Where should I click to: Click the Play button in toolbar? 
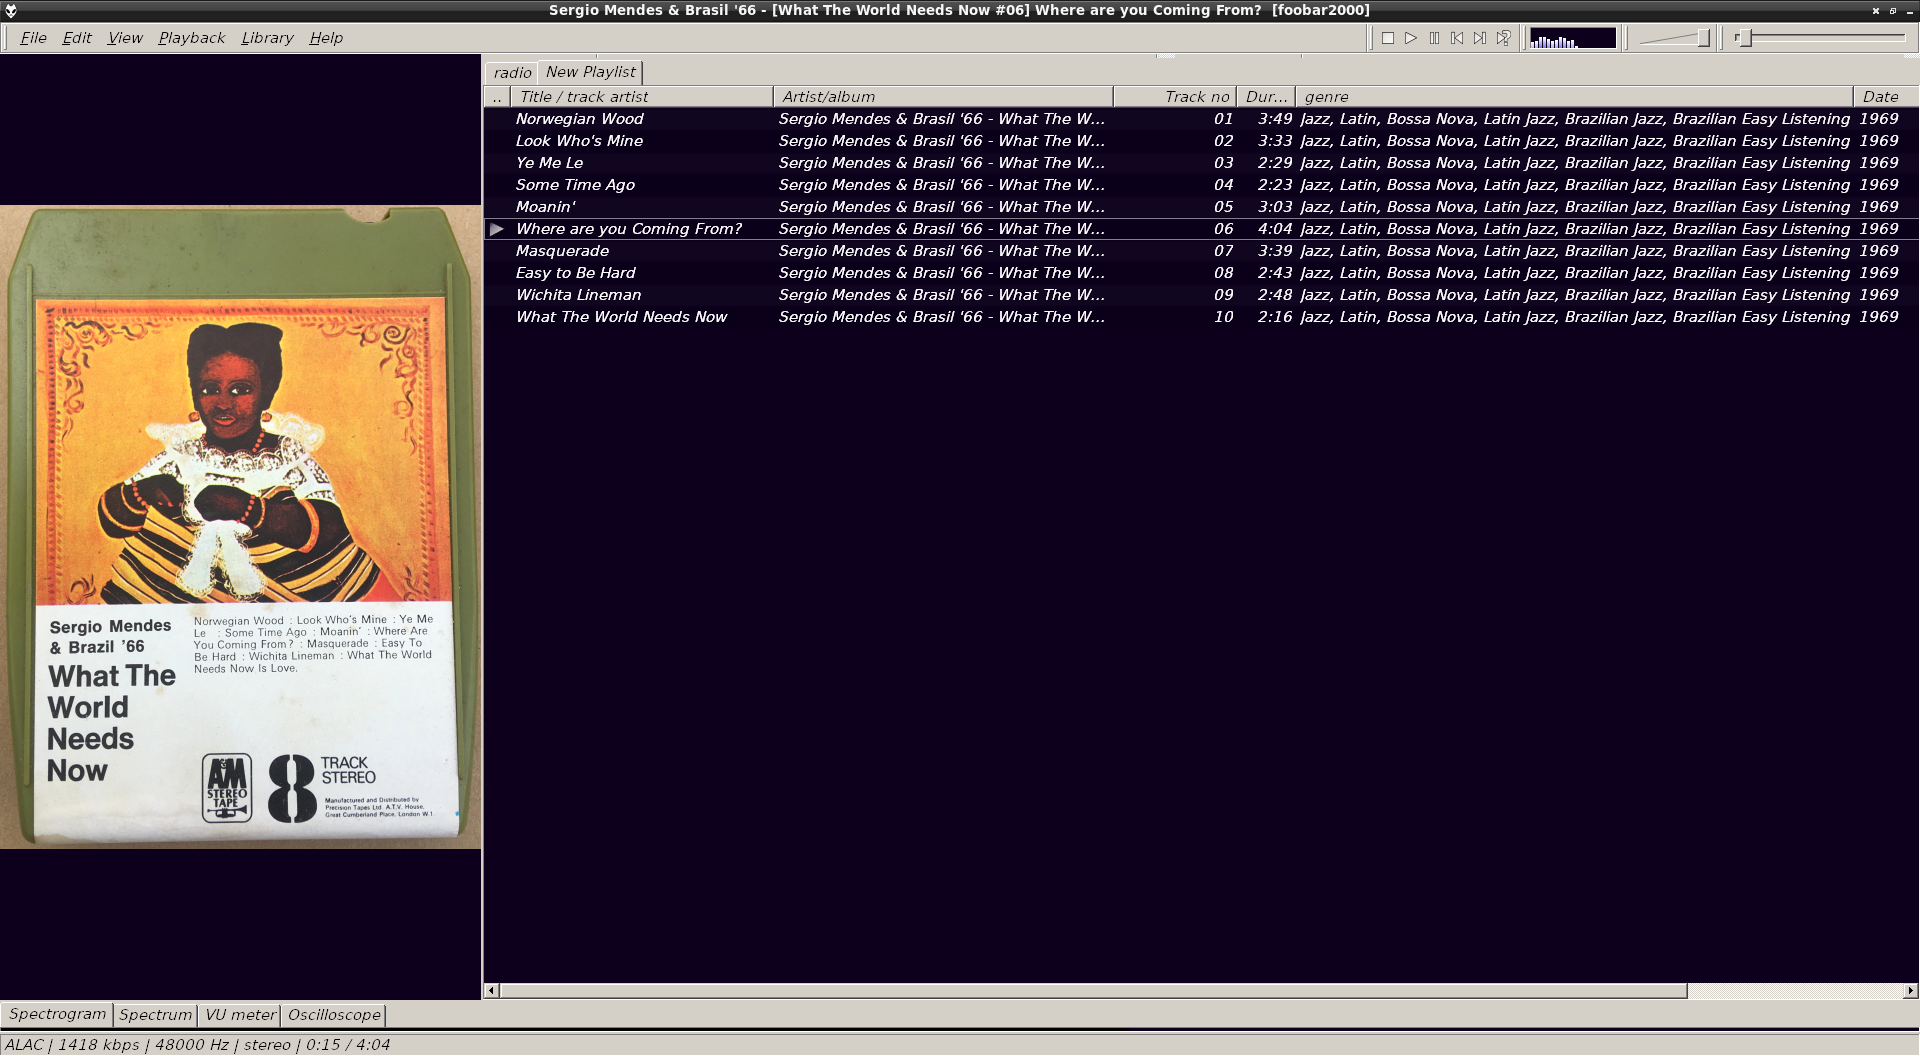[1411, 38]
